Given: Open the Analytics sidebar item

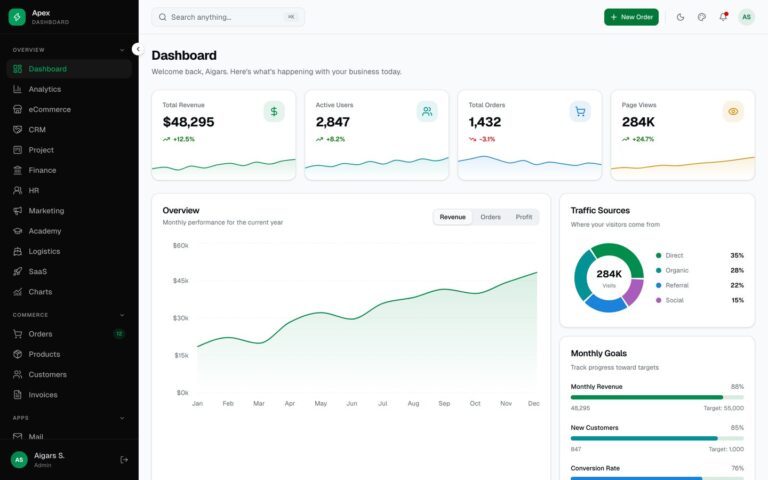Looking at the screenshot, I should 69,89.
